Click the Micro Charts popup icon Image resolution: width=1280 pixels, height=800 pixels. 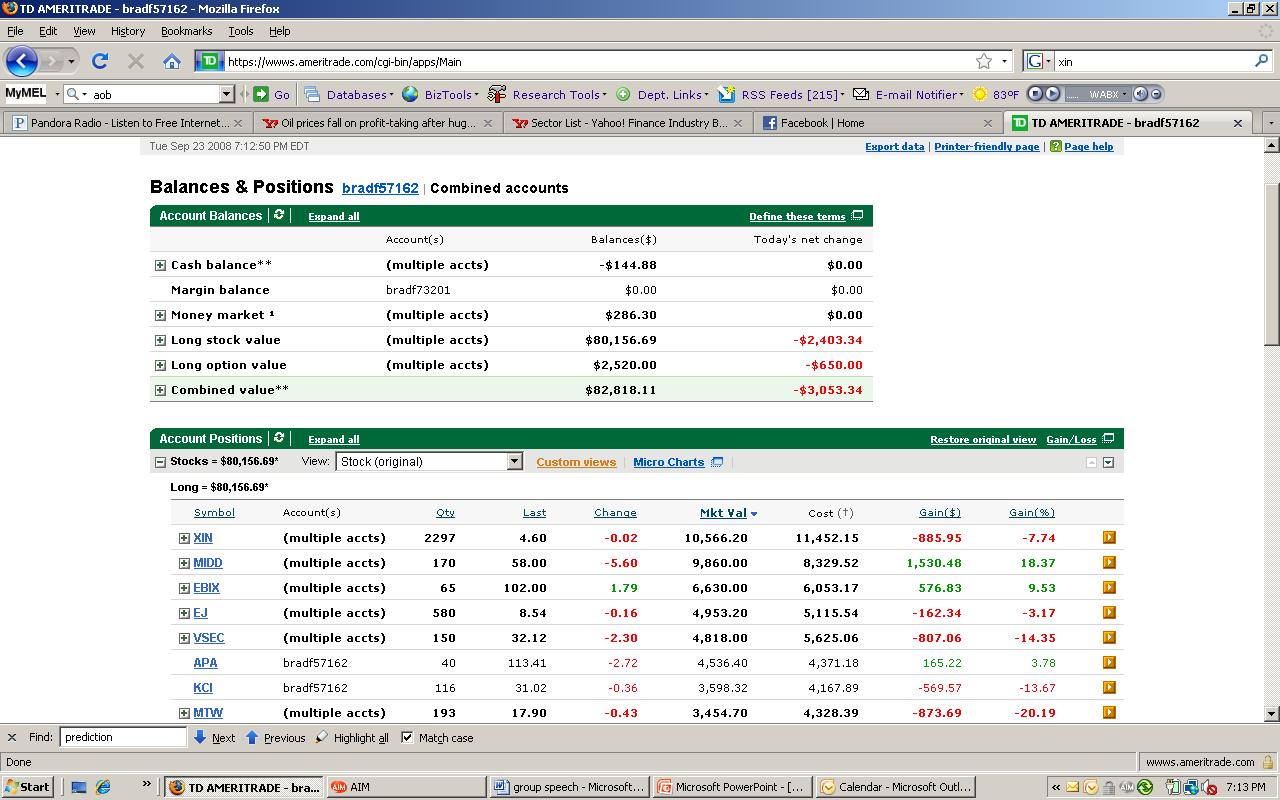tap(717, 462)
